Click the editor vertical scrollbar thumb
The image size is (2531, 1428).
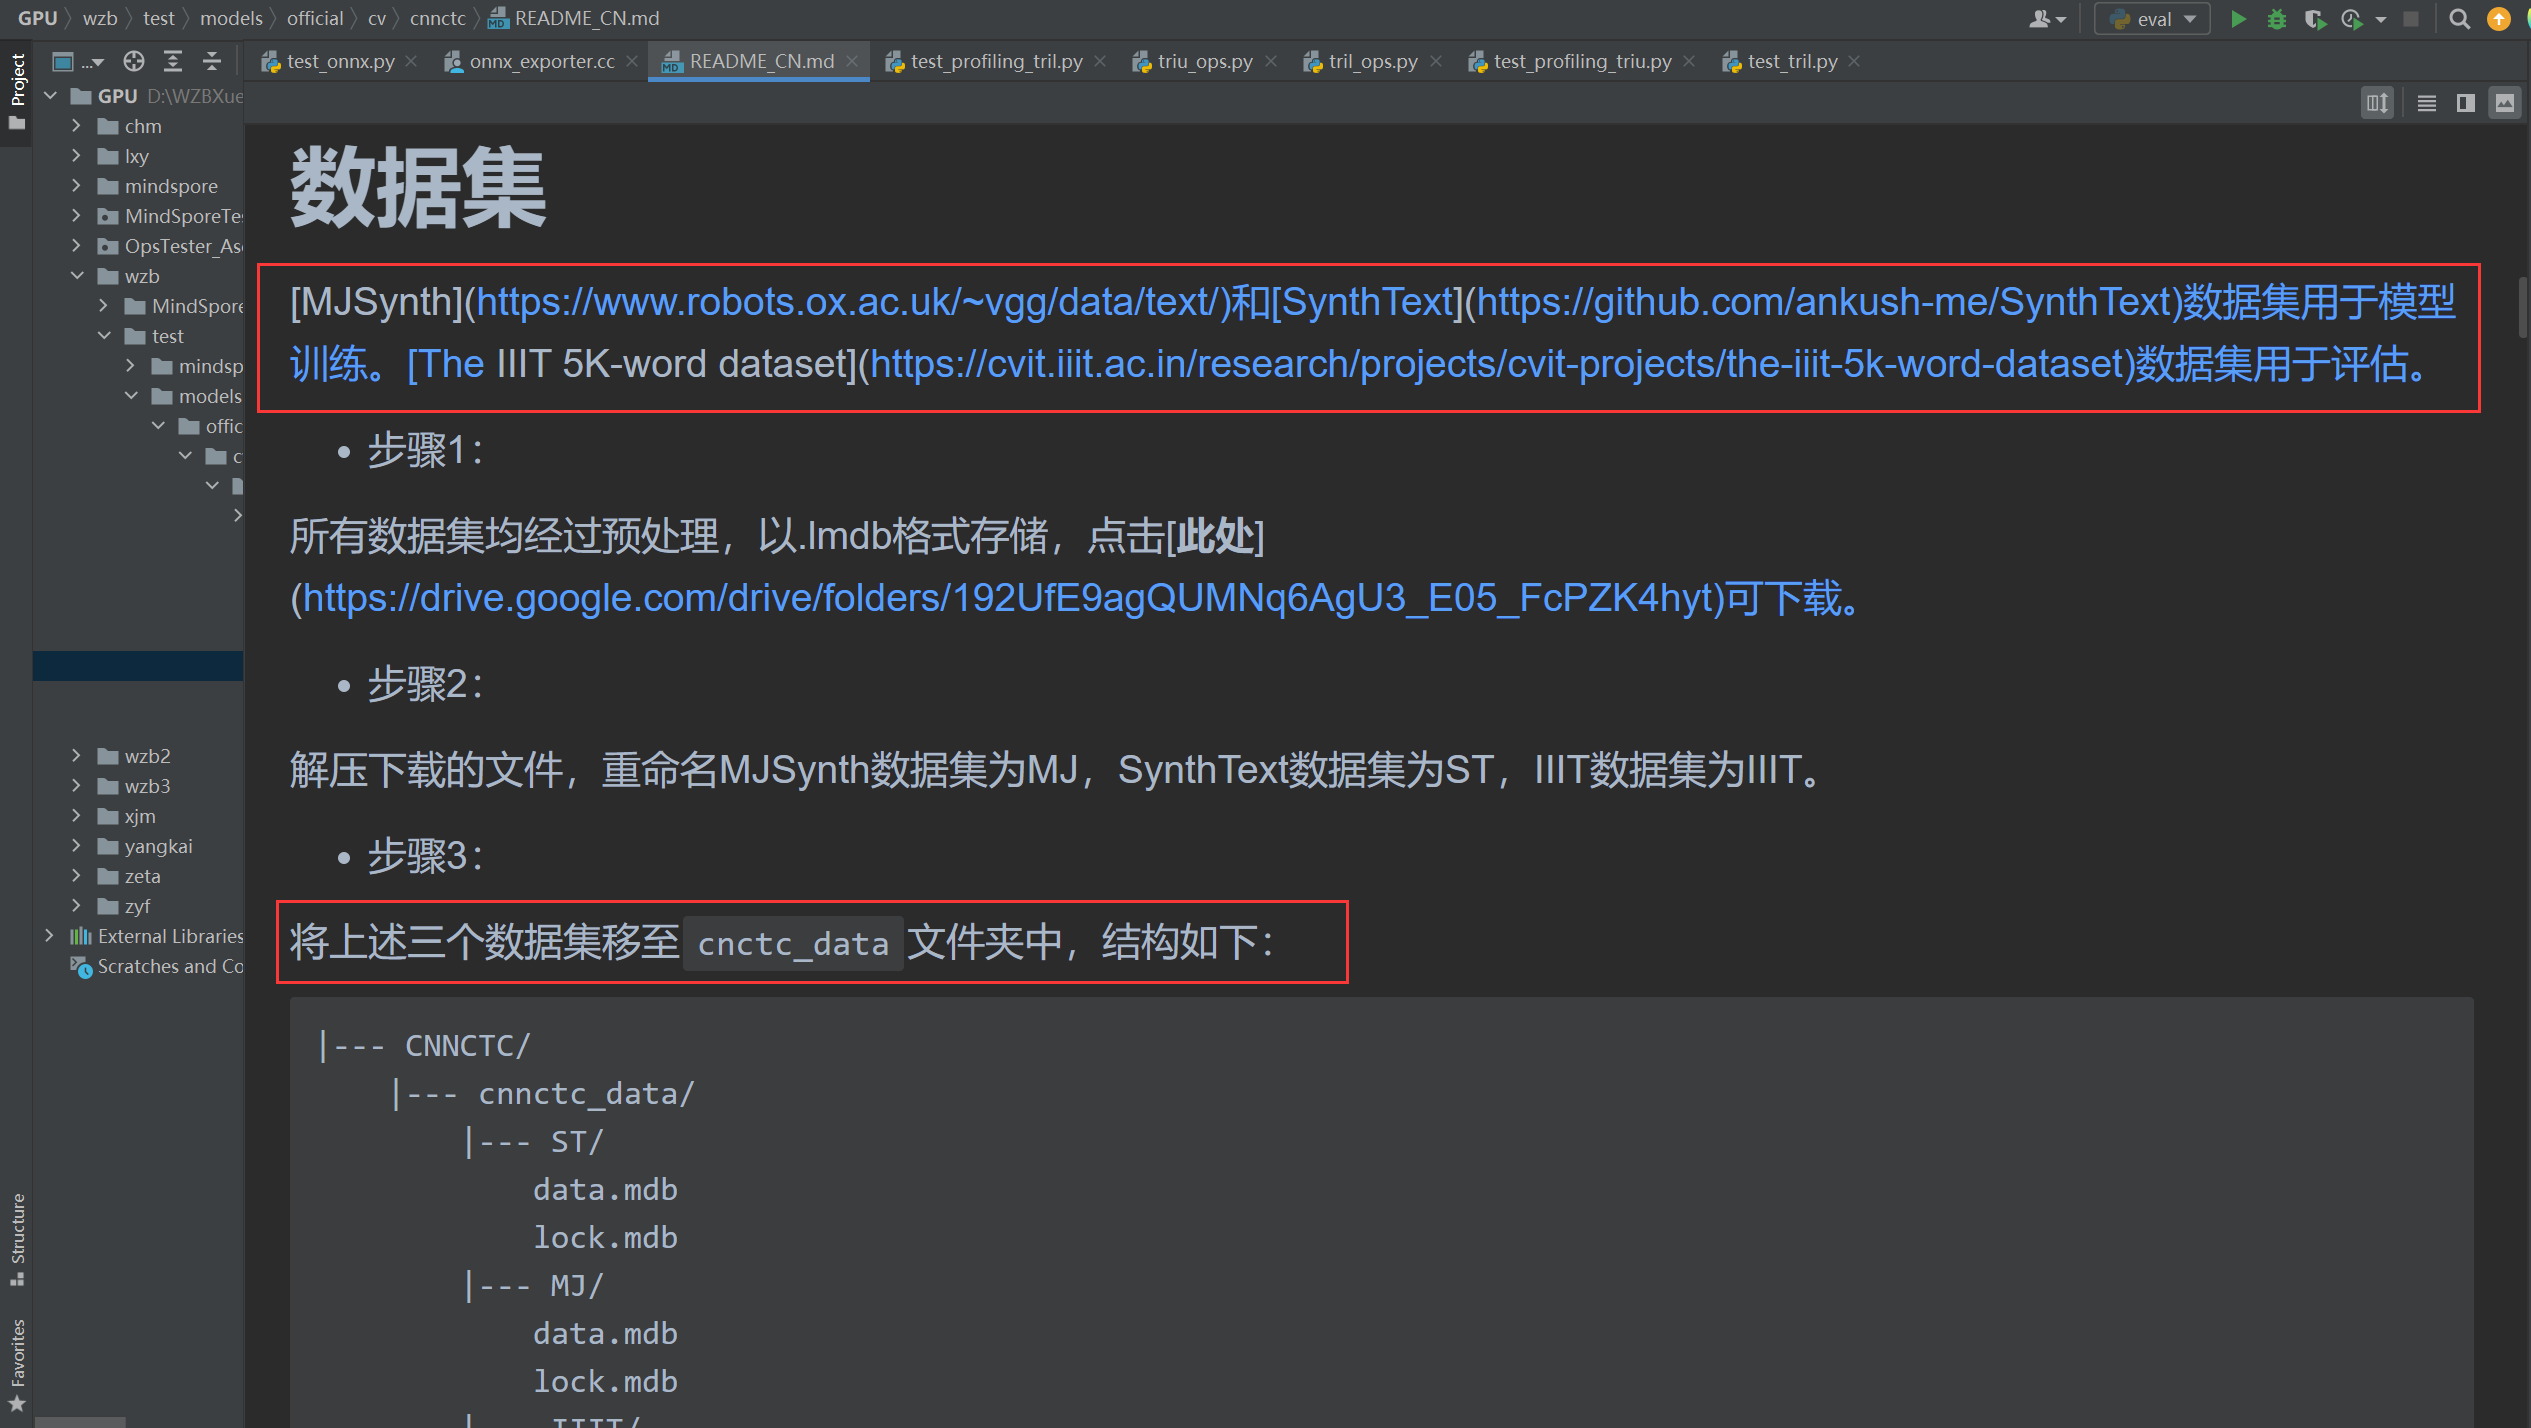tap(2522, 305)
